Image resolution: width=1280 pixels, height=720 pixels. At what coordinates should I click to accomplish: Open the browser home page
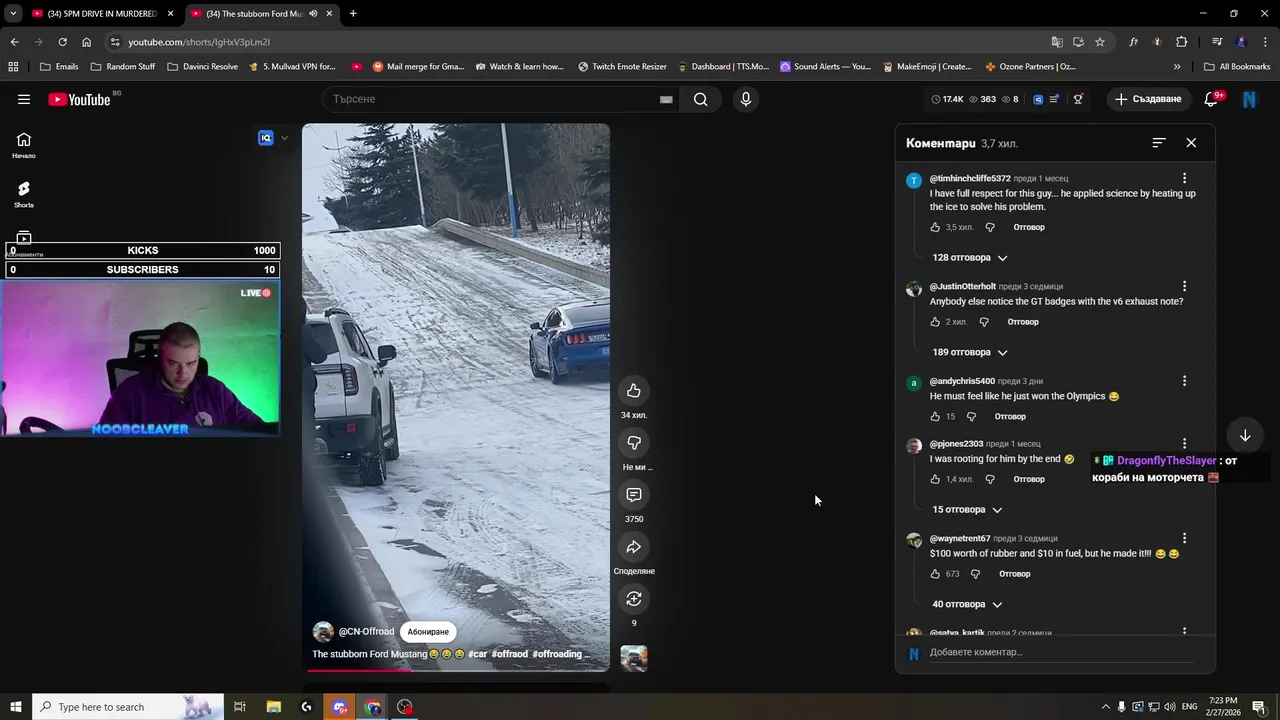pyautogui.click(x=86, y=42)
